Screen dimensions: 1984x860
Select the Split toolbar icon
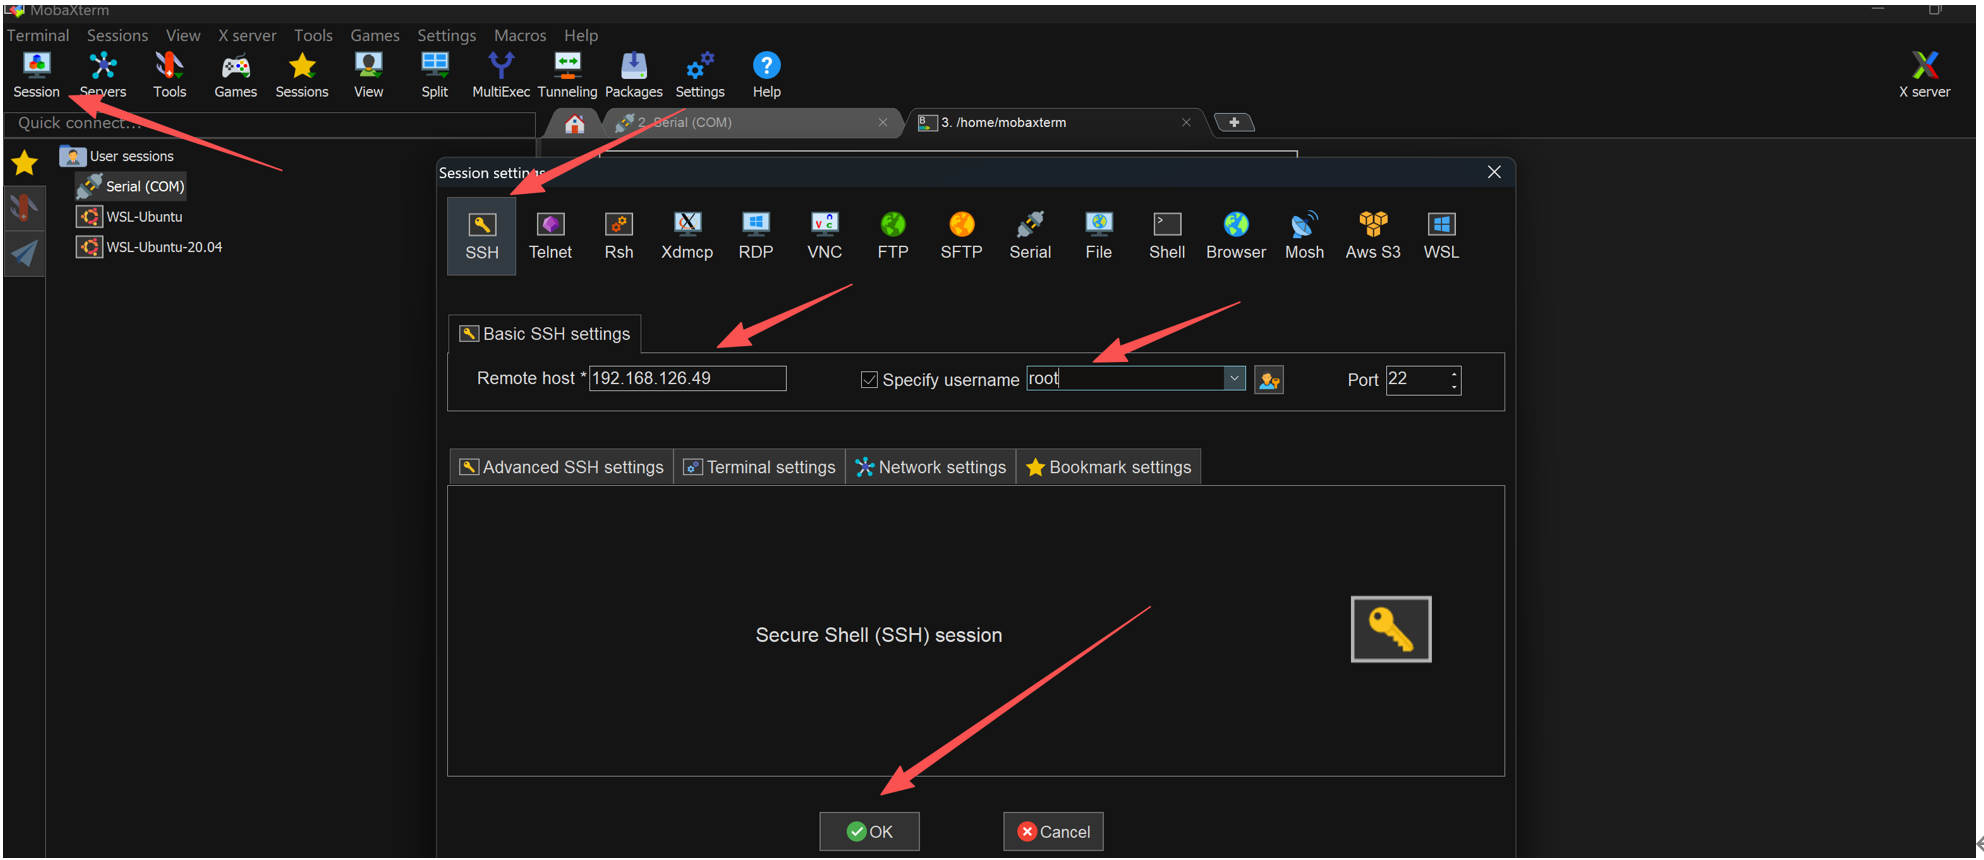tap(435, 75)
